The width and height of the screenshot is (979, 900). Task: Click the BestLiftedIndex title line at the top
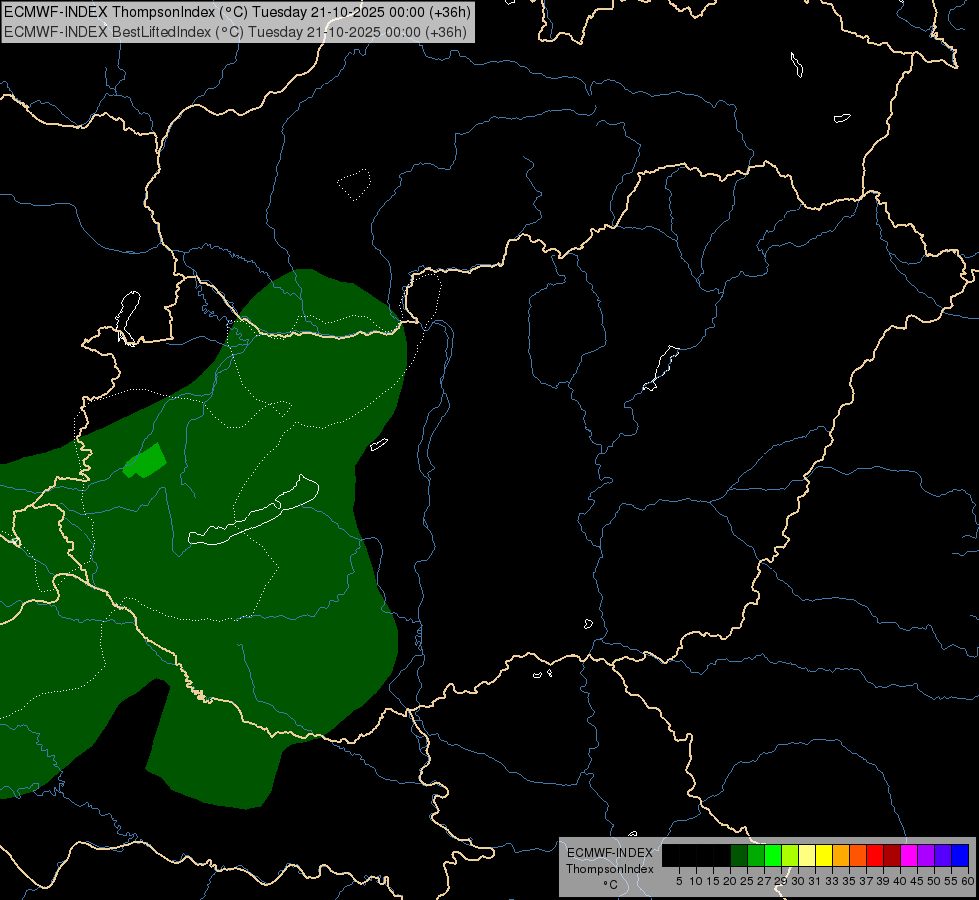(x=235, y=32)
